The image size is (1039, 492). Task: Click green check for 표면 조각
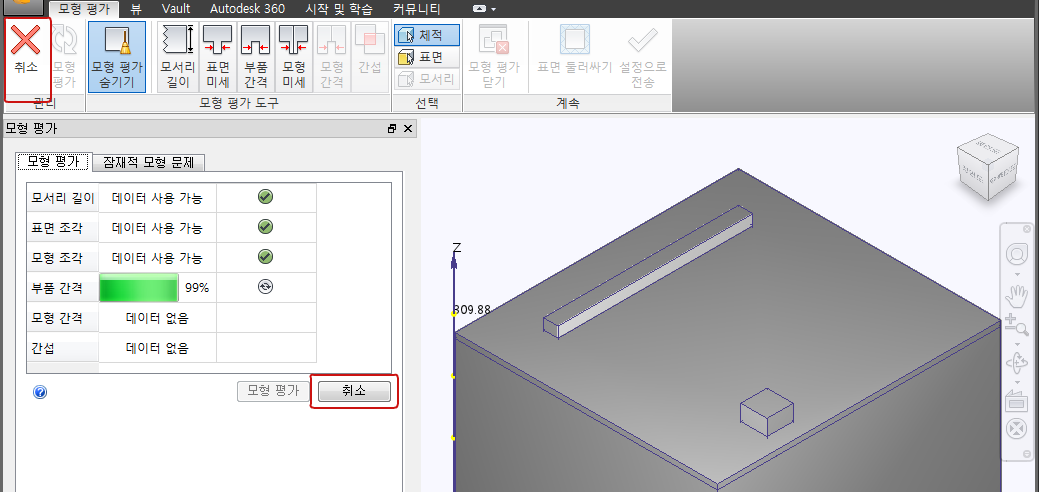point(266,227)
